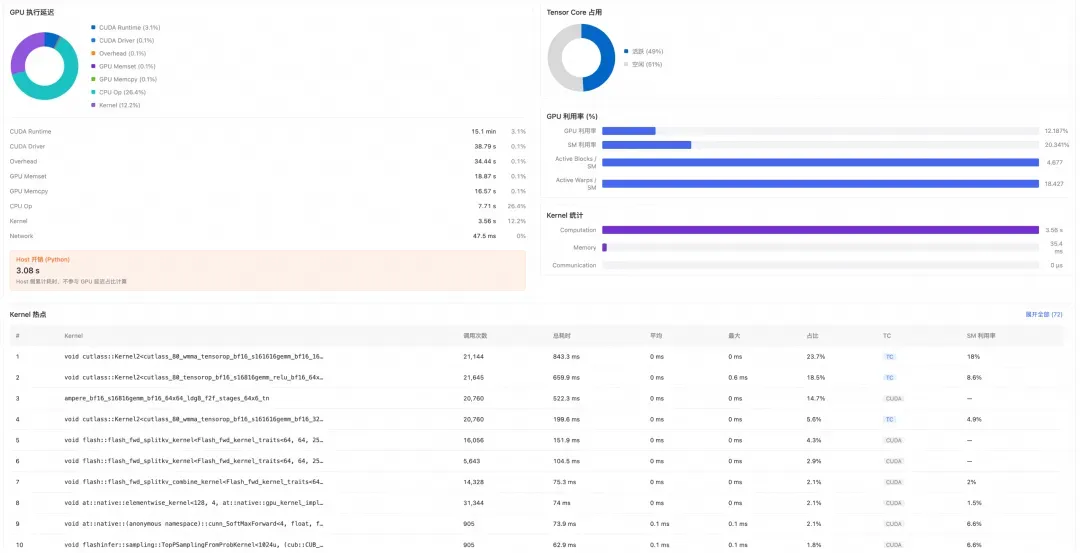The image size is (1080, 553).
Task: Click the TC badge on kernel row 4
Action: (x=889, y=419)
